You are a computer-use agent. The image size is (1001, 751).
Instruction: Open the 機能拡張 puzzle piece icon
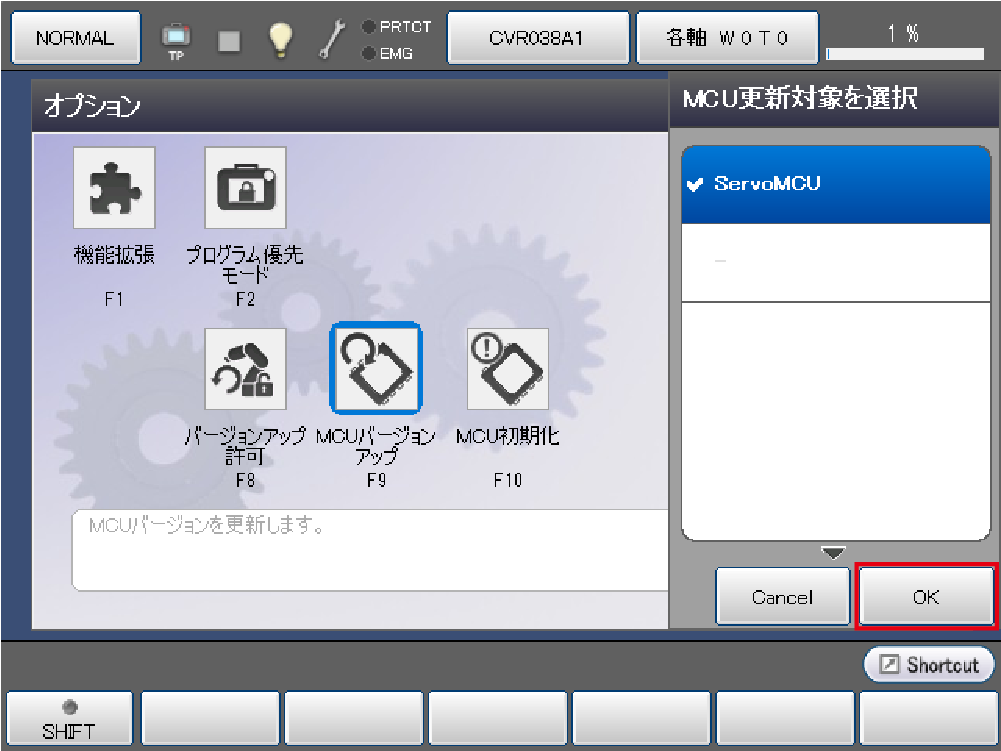[x=114, y=188]
